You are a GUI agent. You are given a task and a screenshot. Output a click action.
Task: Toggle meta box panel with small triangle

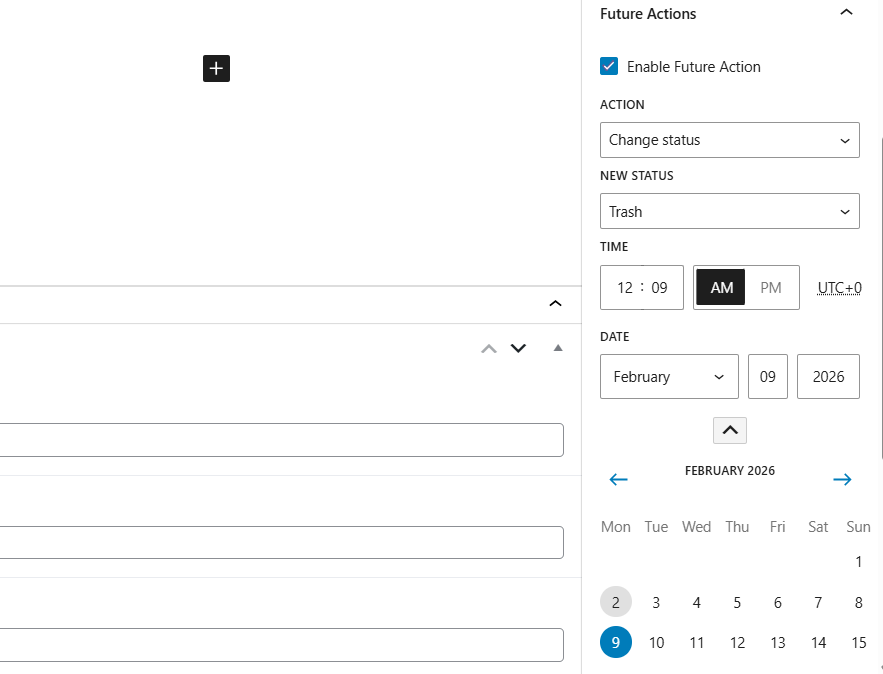tap(558, 348)
